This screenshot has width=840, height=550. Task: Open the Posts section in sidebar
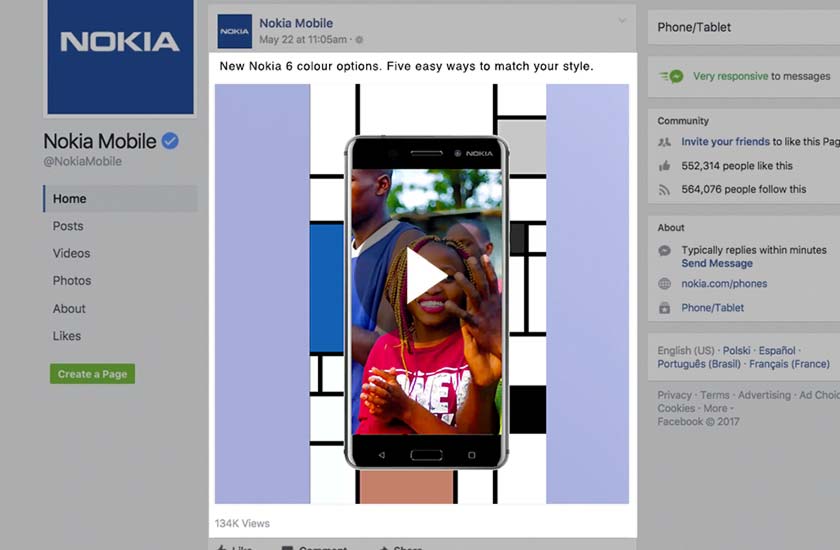click(x=68, y=226)
